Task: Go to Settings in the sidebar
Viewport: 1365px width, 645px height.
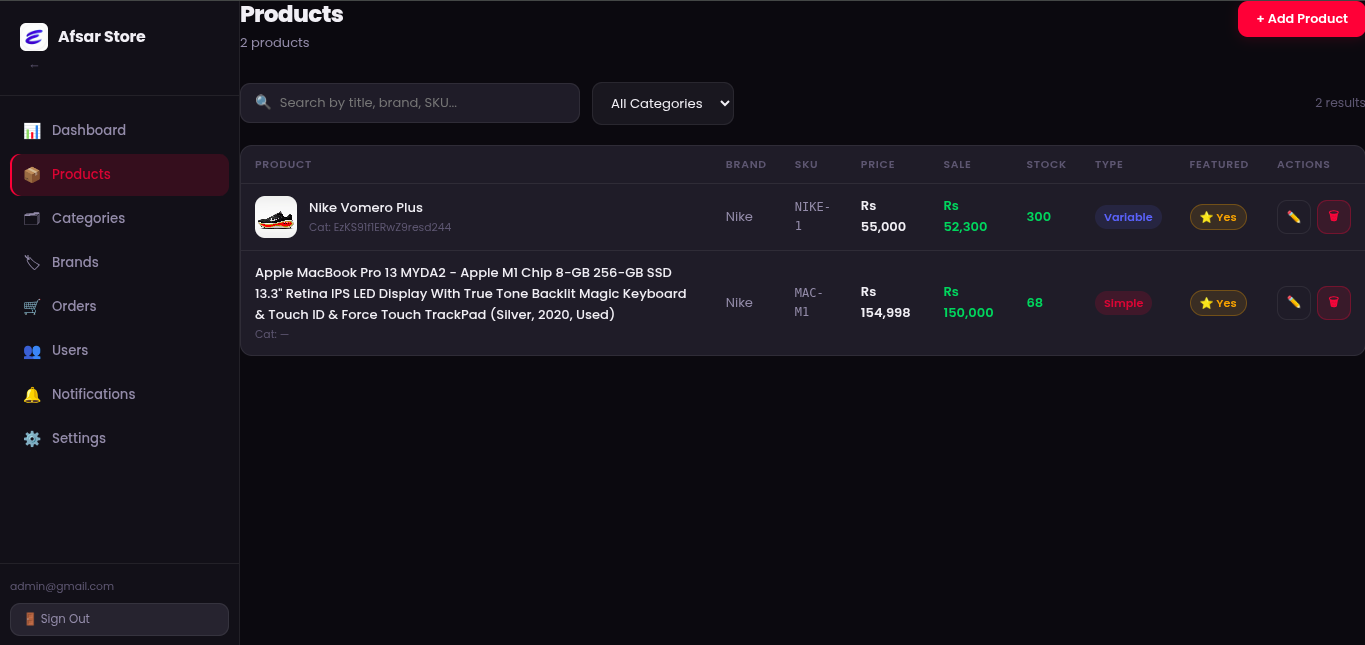Action: (120, 438)
